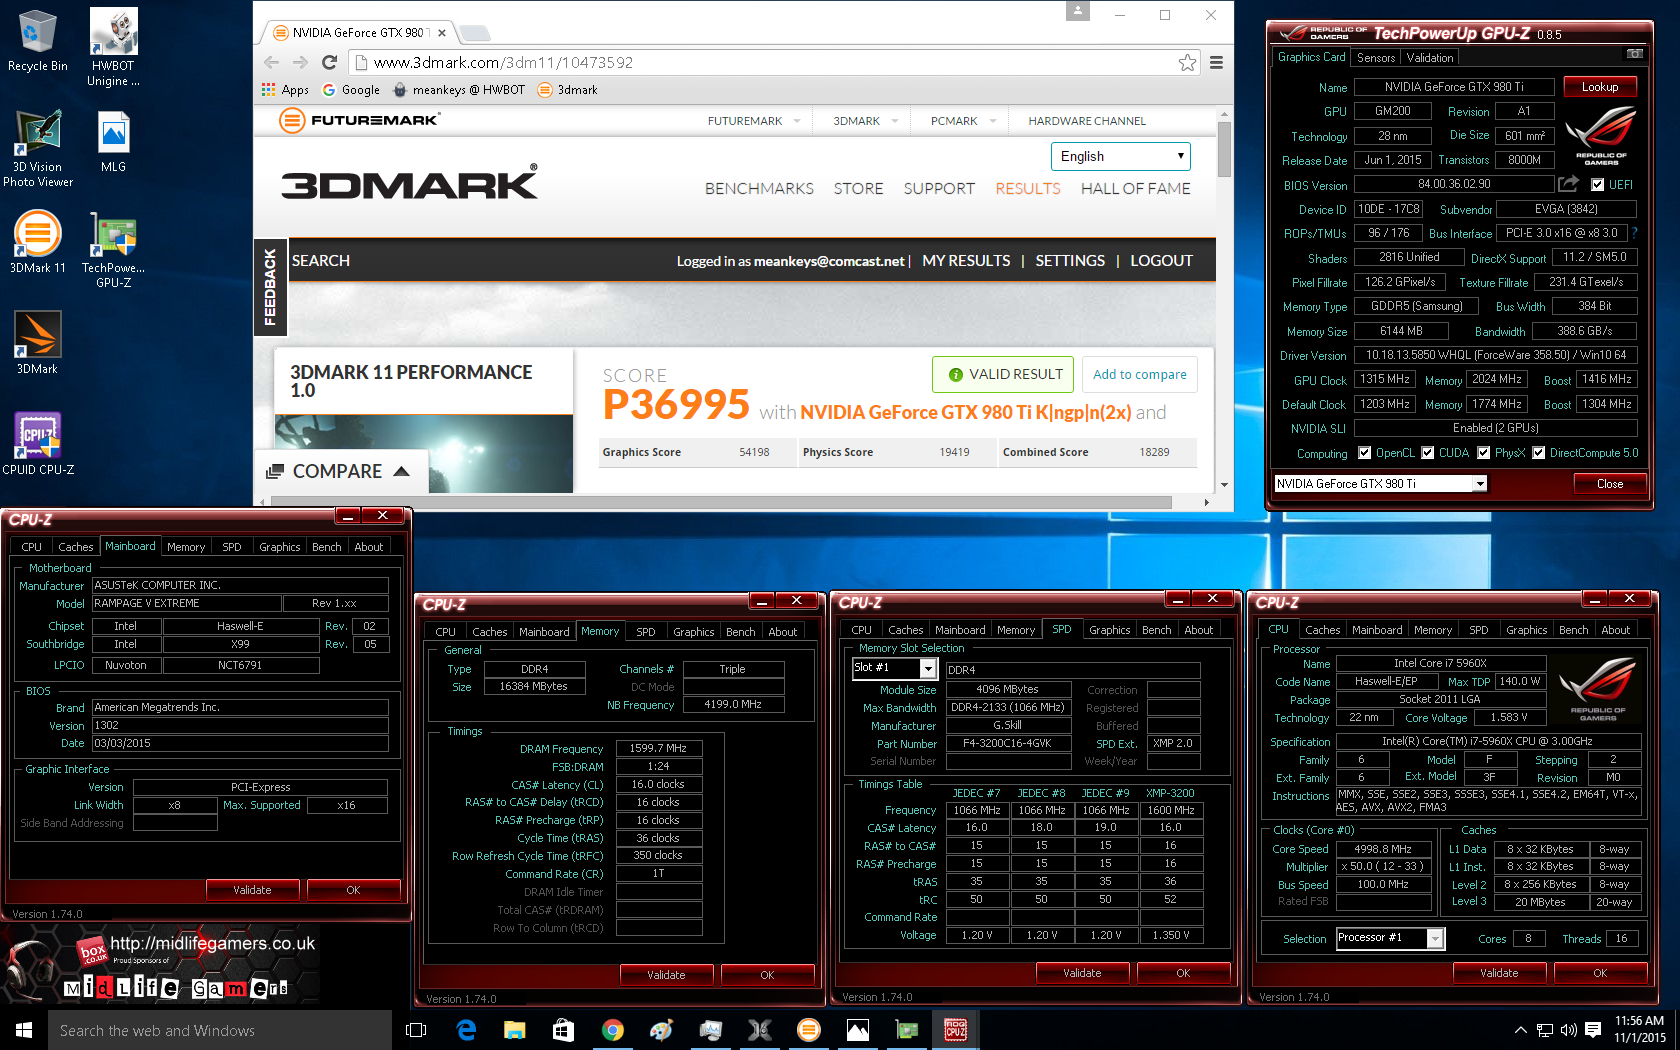
Task: Click the BIOS export share icon in GPU-Z
Action: (x=1568, y=184)
